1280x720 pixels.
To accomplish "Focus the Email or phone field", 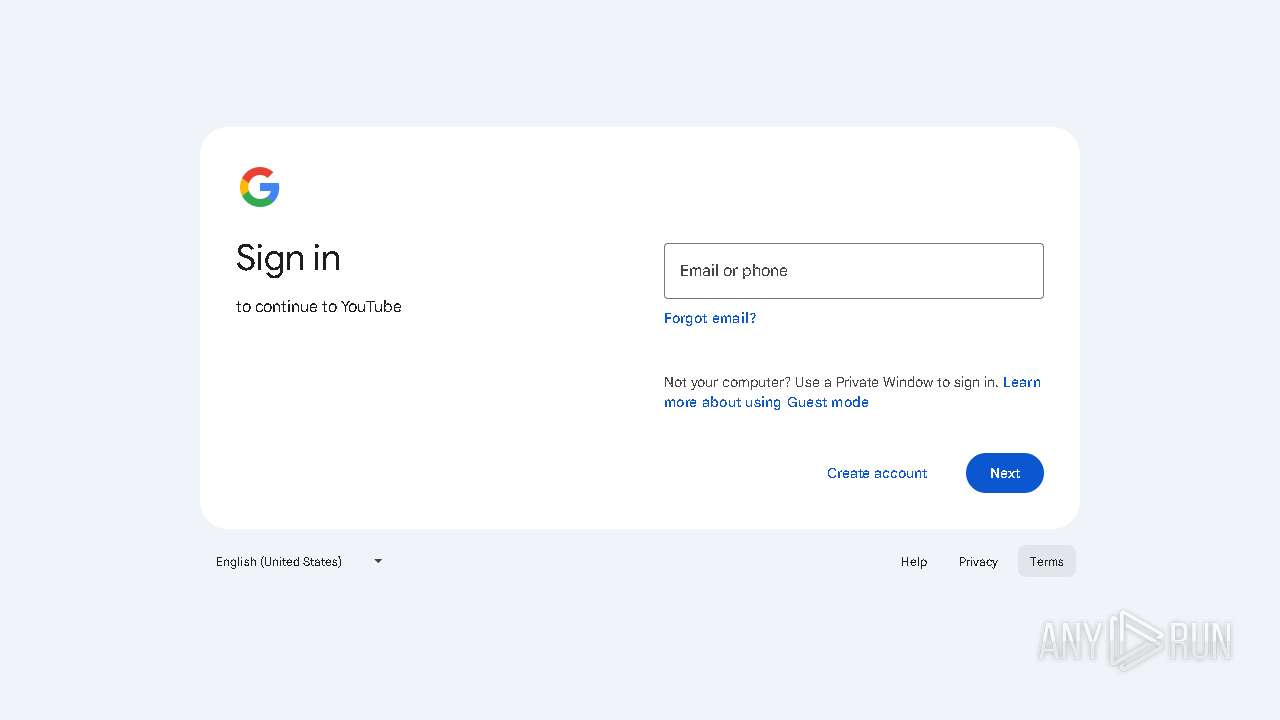I will (853, 271).
